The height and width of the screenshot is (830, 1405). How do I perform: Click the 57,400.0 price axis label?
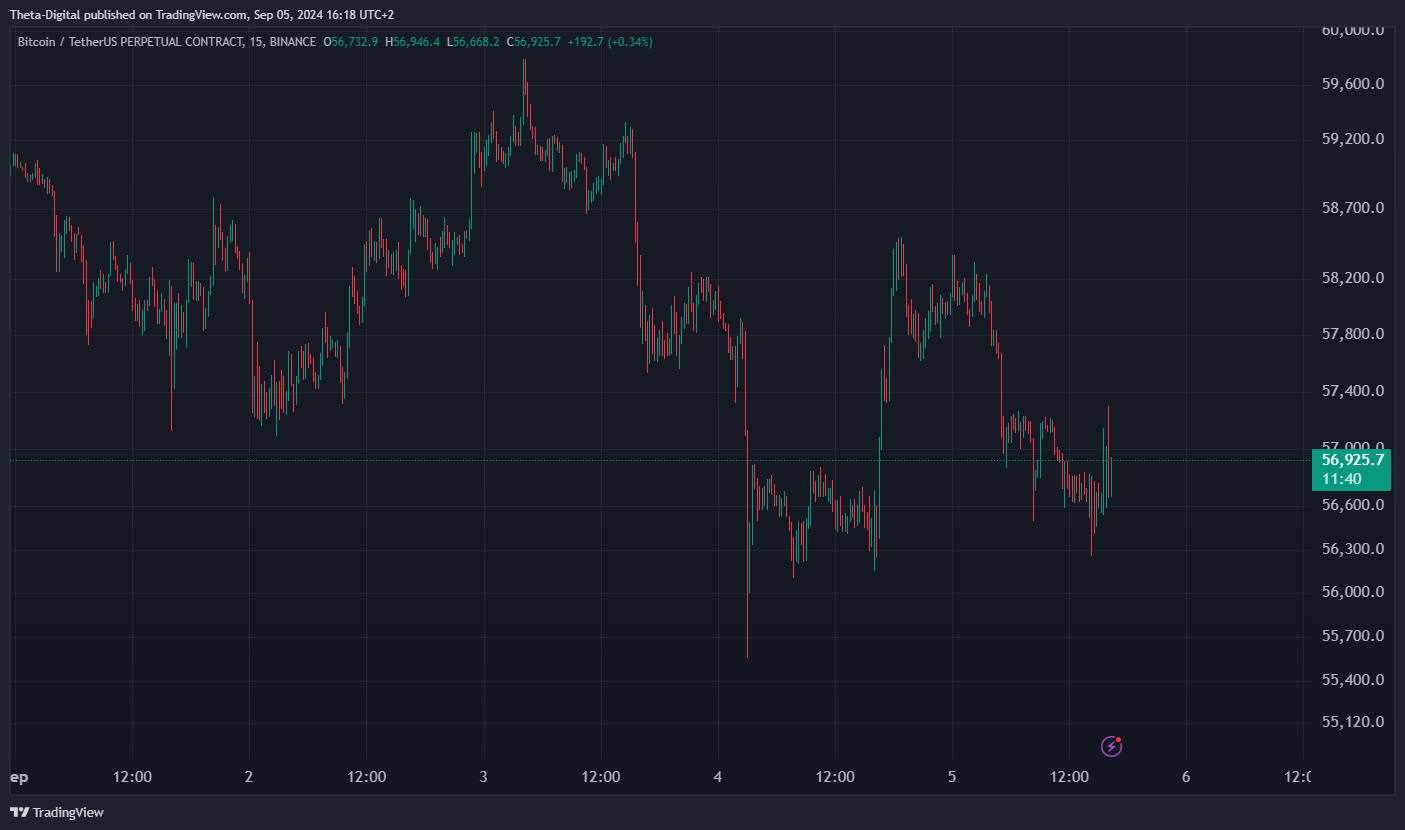point(1352,390)
